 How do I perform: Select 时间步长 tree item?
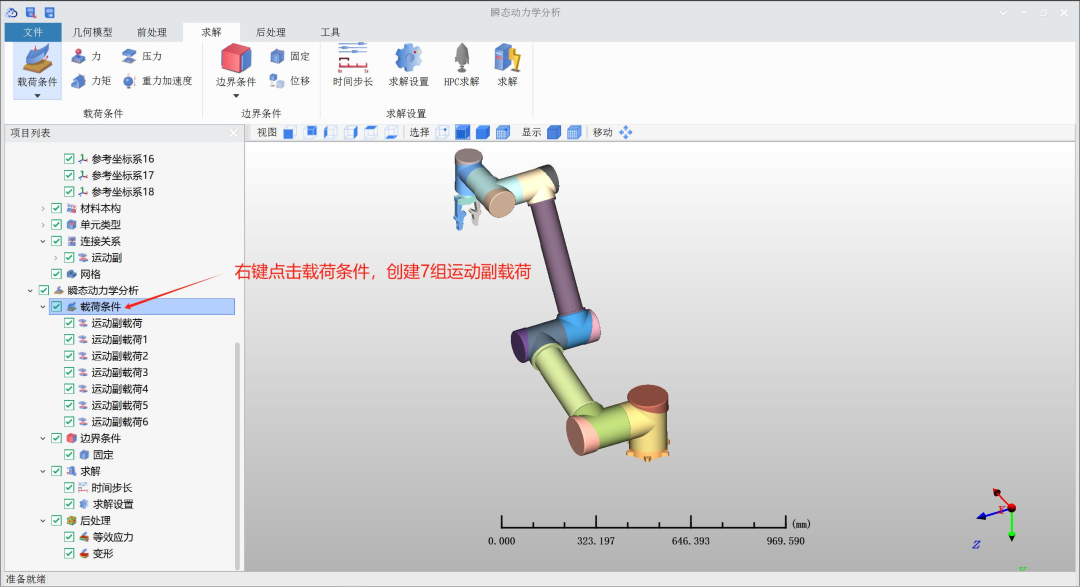pyautogui.click(x=112, y=488)
